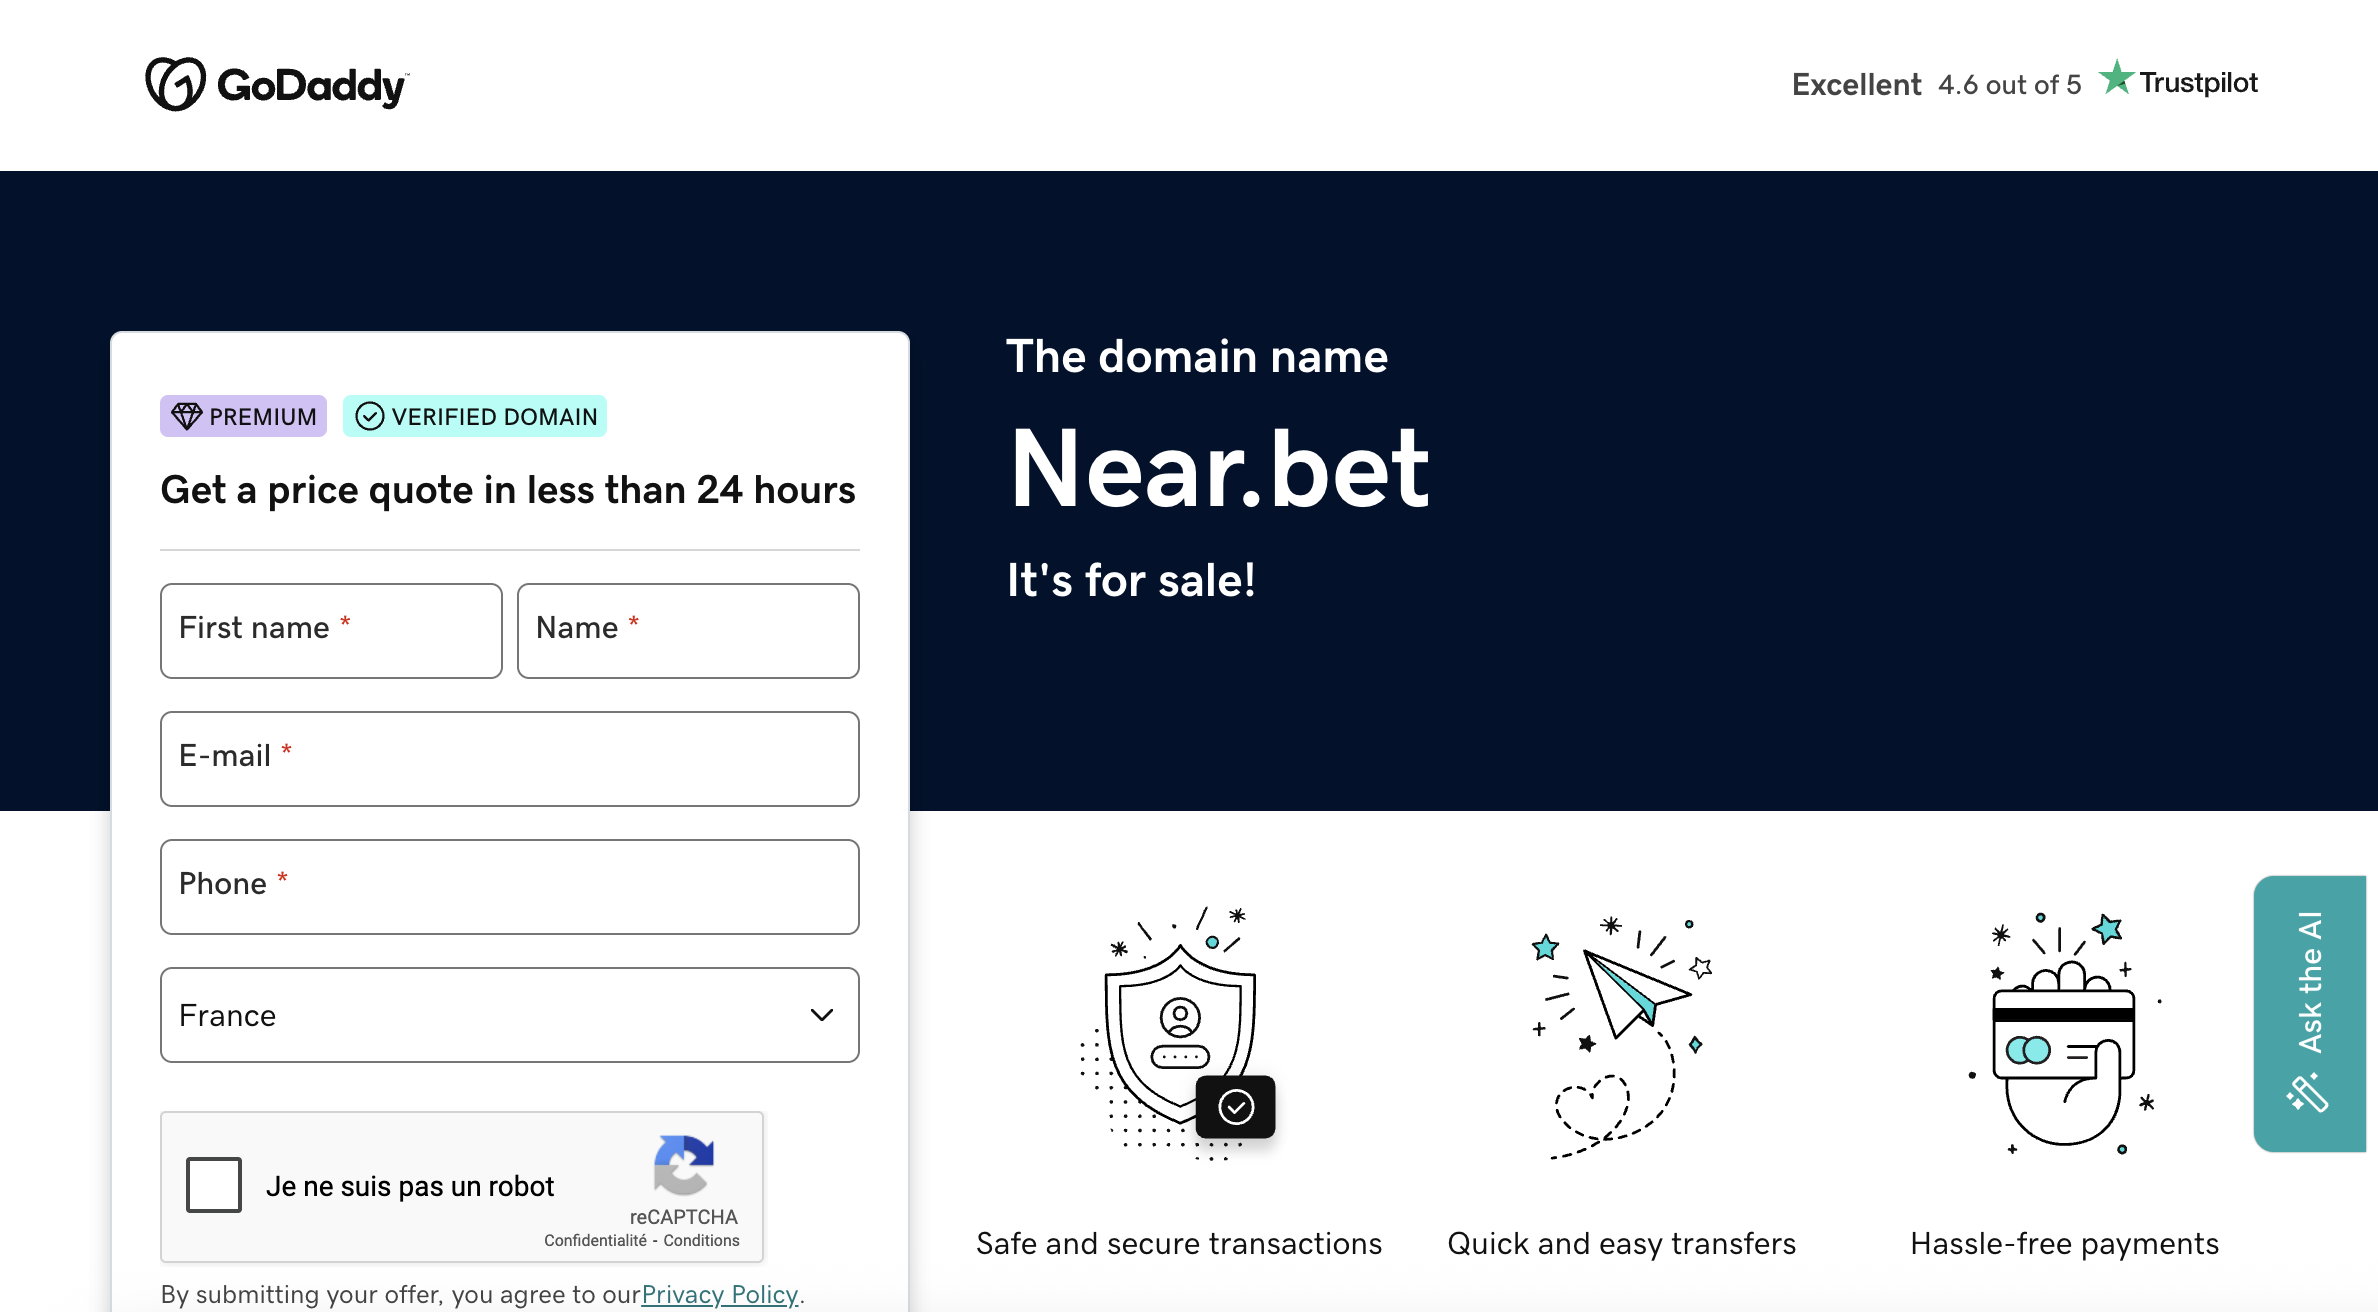Click the Verified Domain checkmark icon
Viewport: 2378px width, 1312px height.
369,416
